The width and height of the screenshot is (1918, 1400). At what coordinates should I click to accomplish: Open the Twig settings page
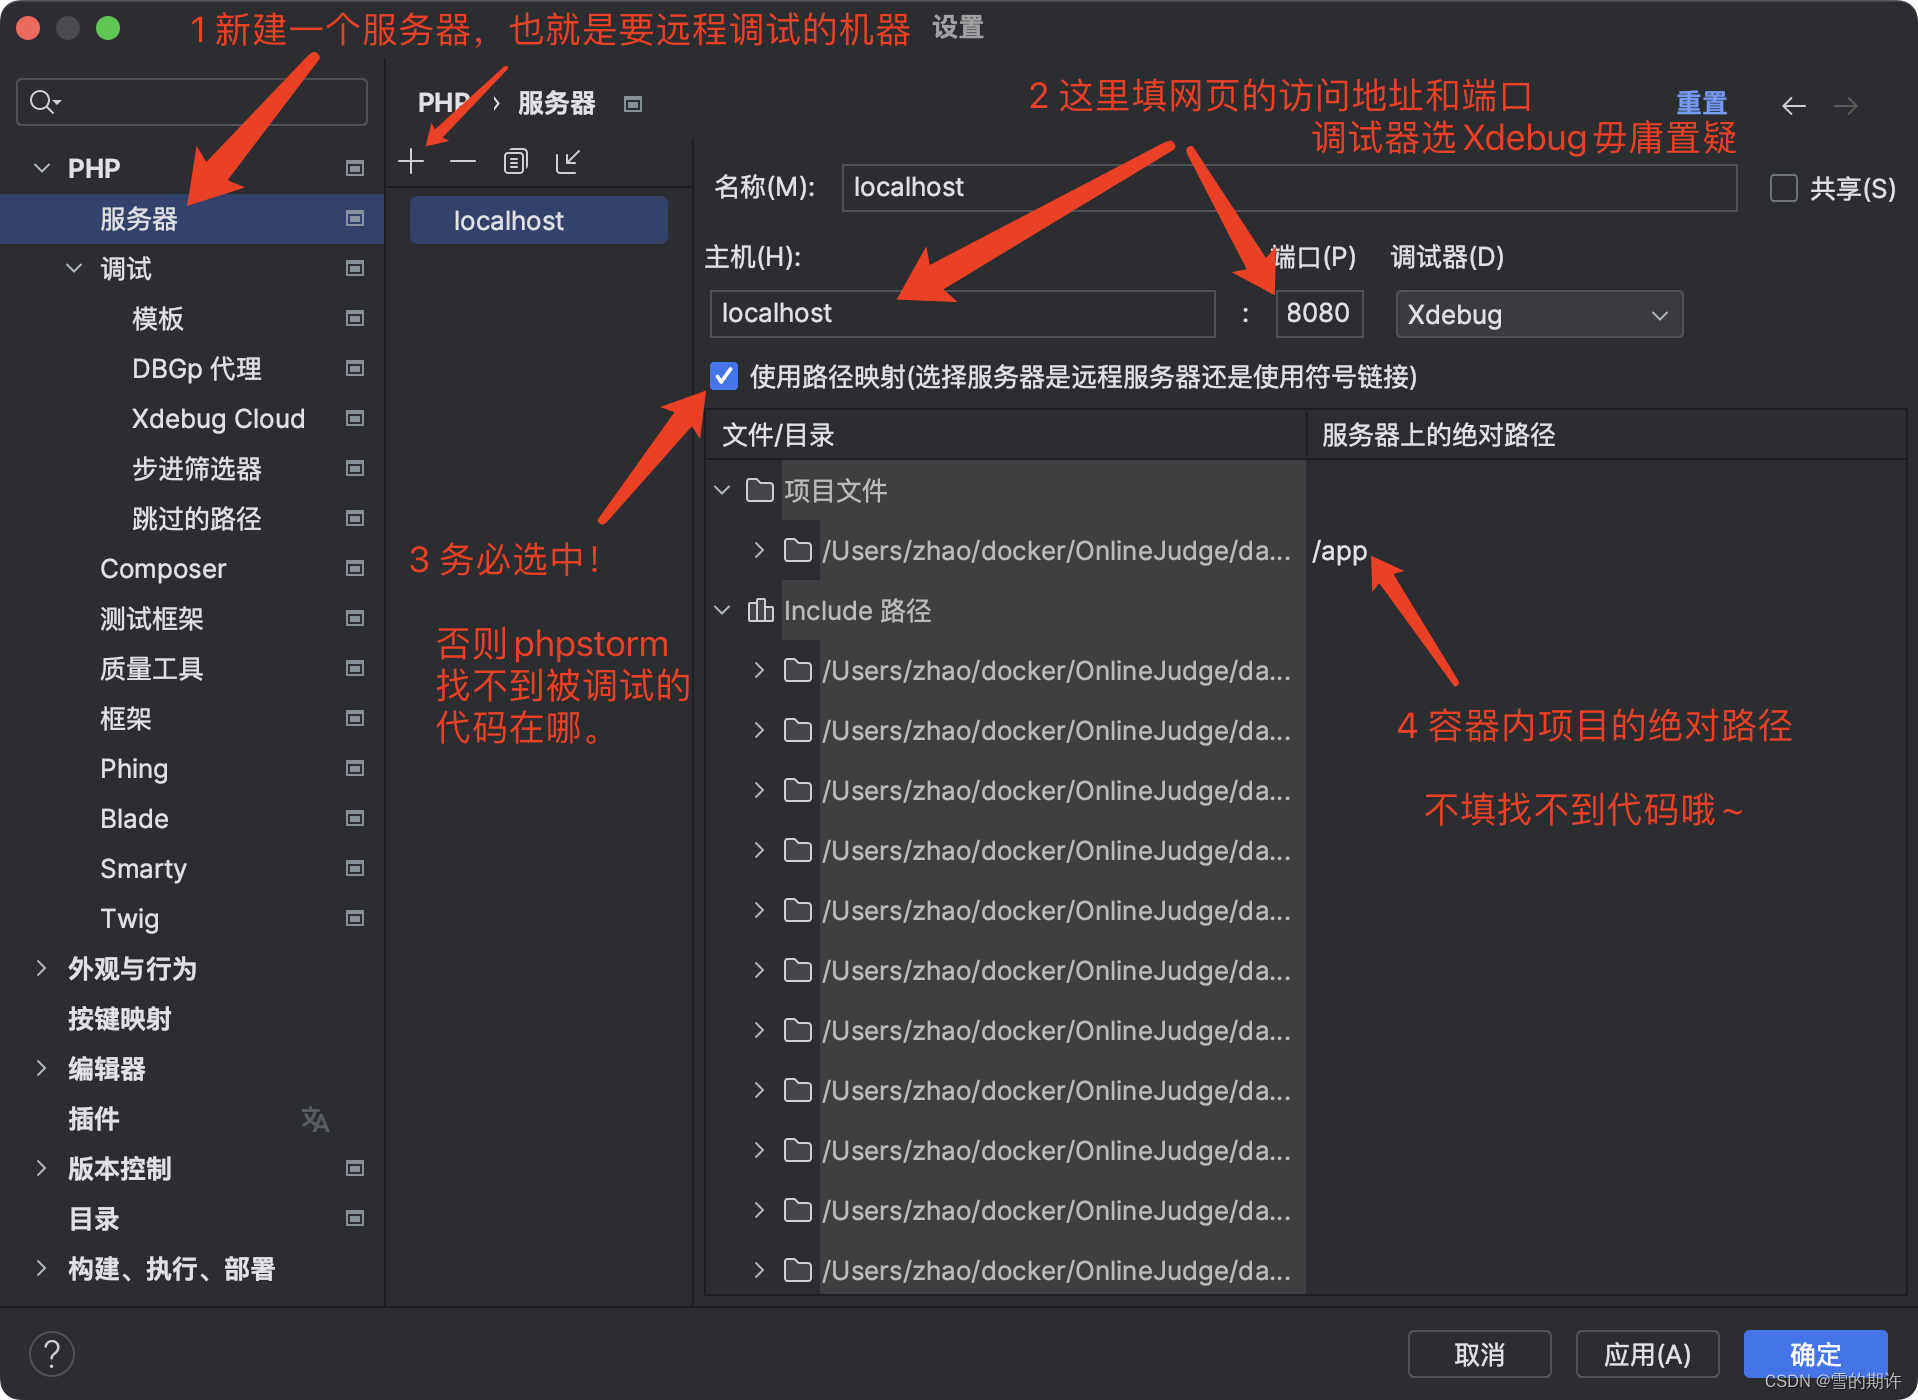130,919
